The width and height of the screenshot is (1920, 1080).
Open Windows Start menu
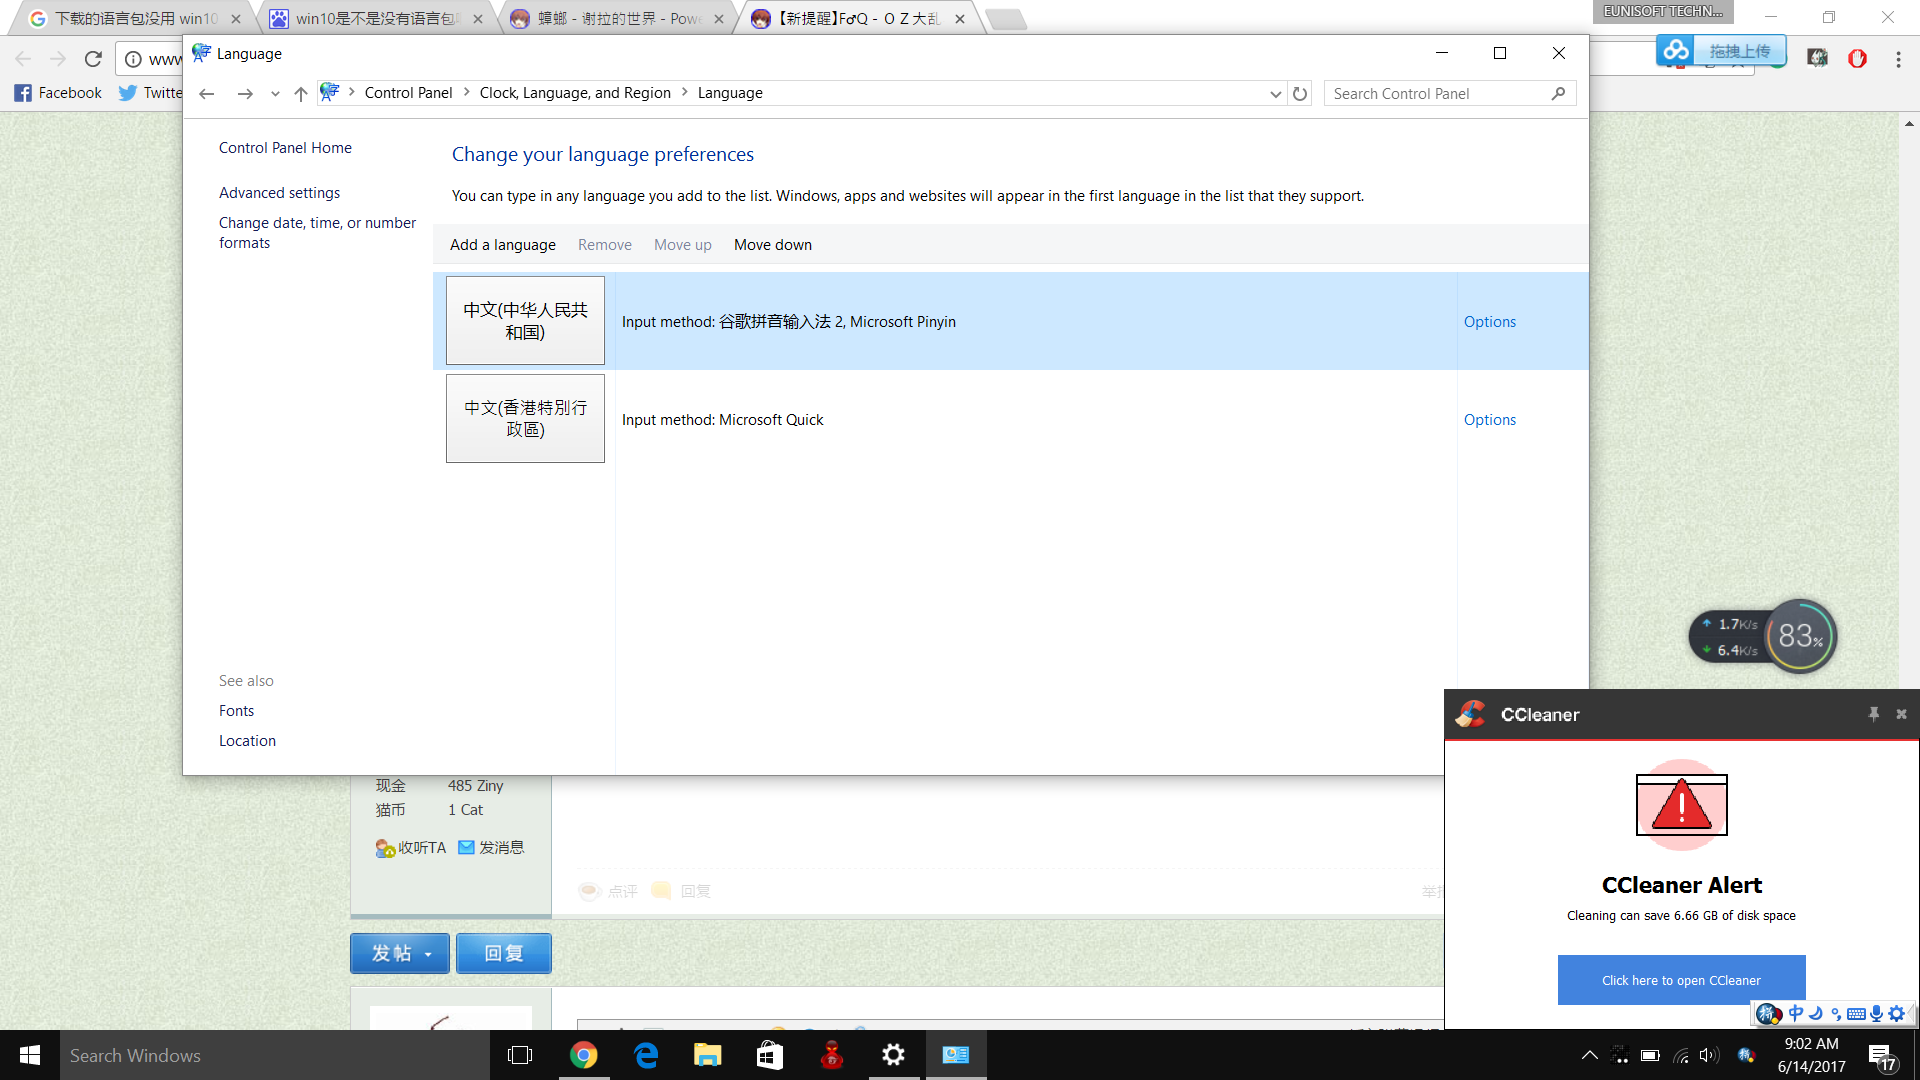(x=30, y=1055)
